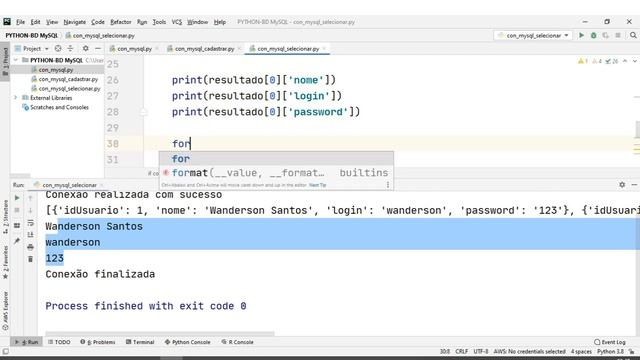Open Project view selector dropdown
The width and height of the screenshot is (640, 360).
(32, 49)
